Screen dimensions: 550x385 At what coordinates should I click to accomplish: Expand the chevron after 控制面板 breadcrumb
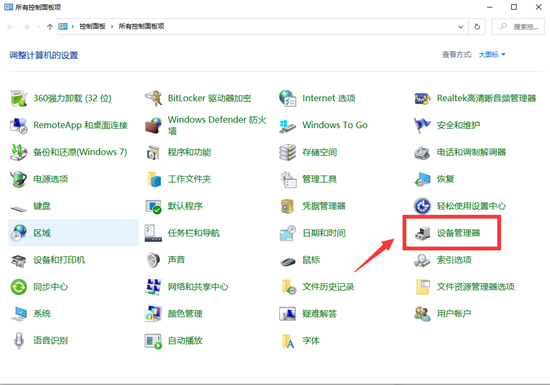point(112,27)
